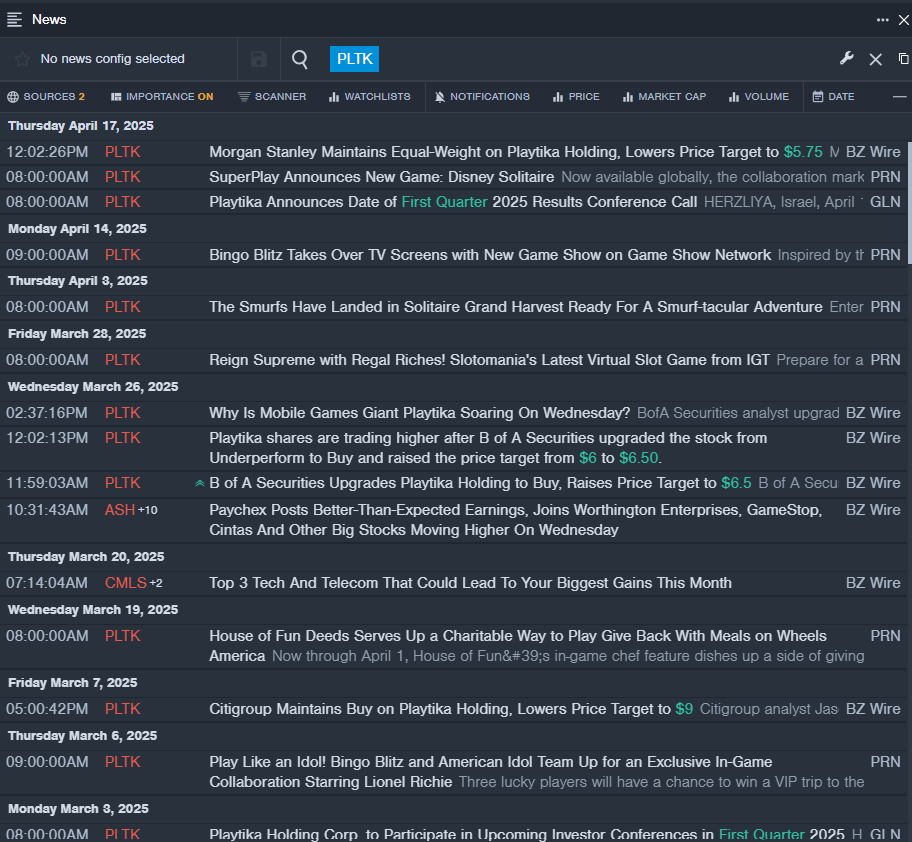This screenshot has width=912, height=842.
Task: Expand the +2 tickers next to CMLS
Action: click(156, 583)
